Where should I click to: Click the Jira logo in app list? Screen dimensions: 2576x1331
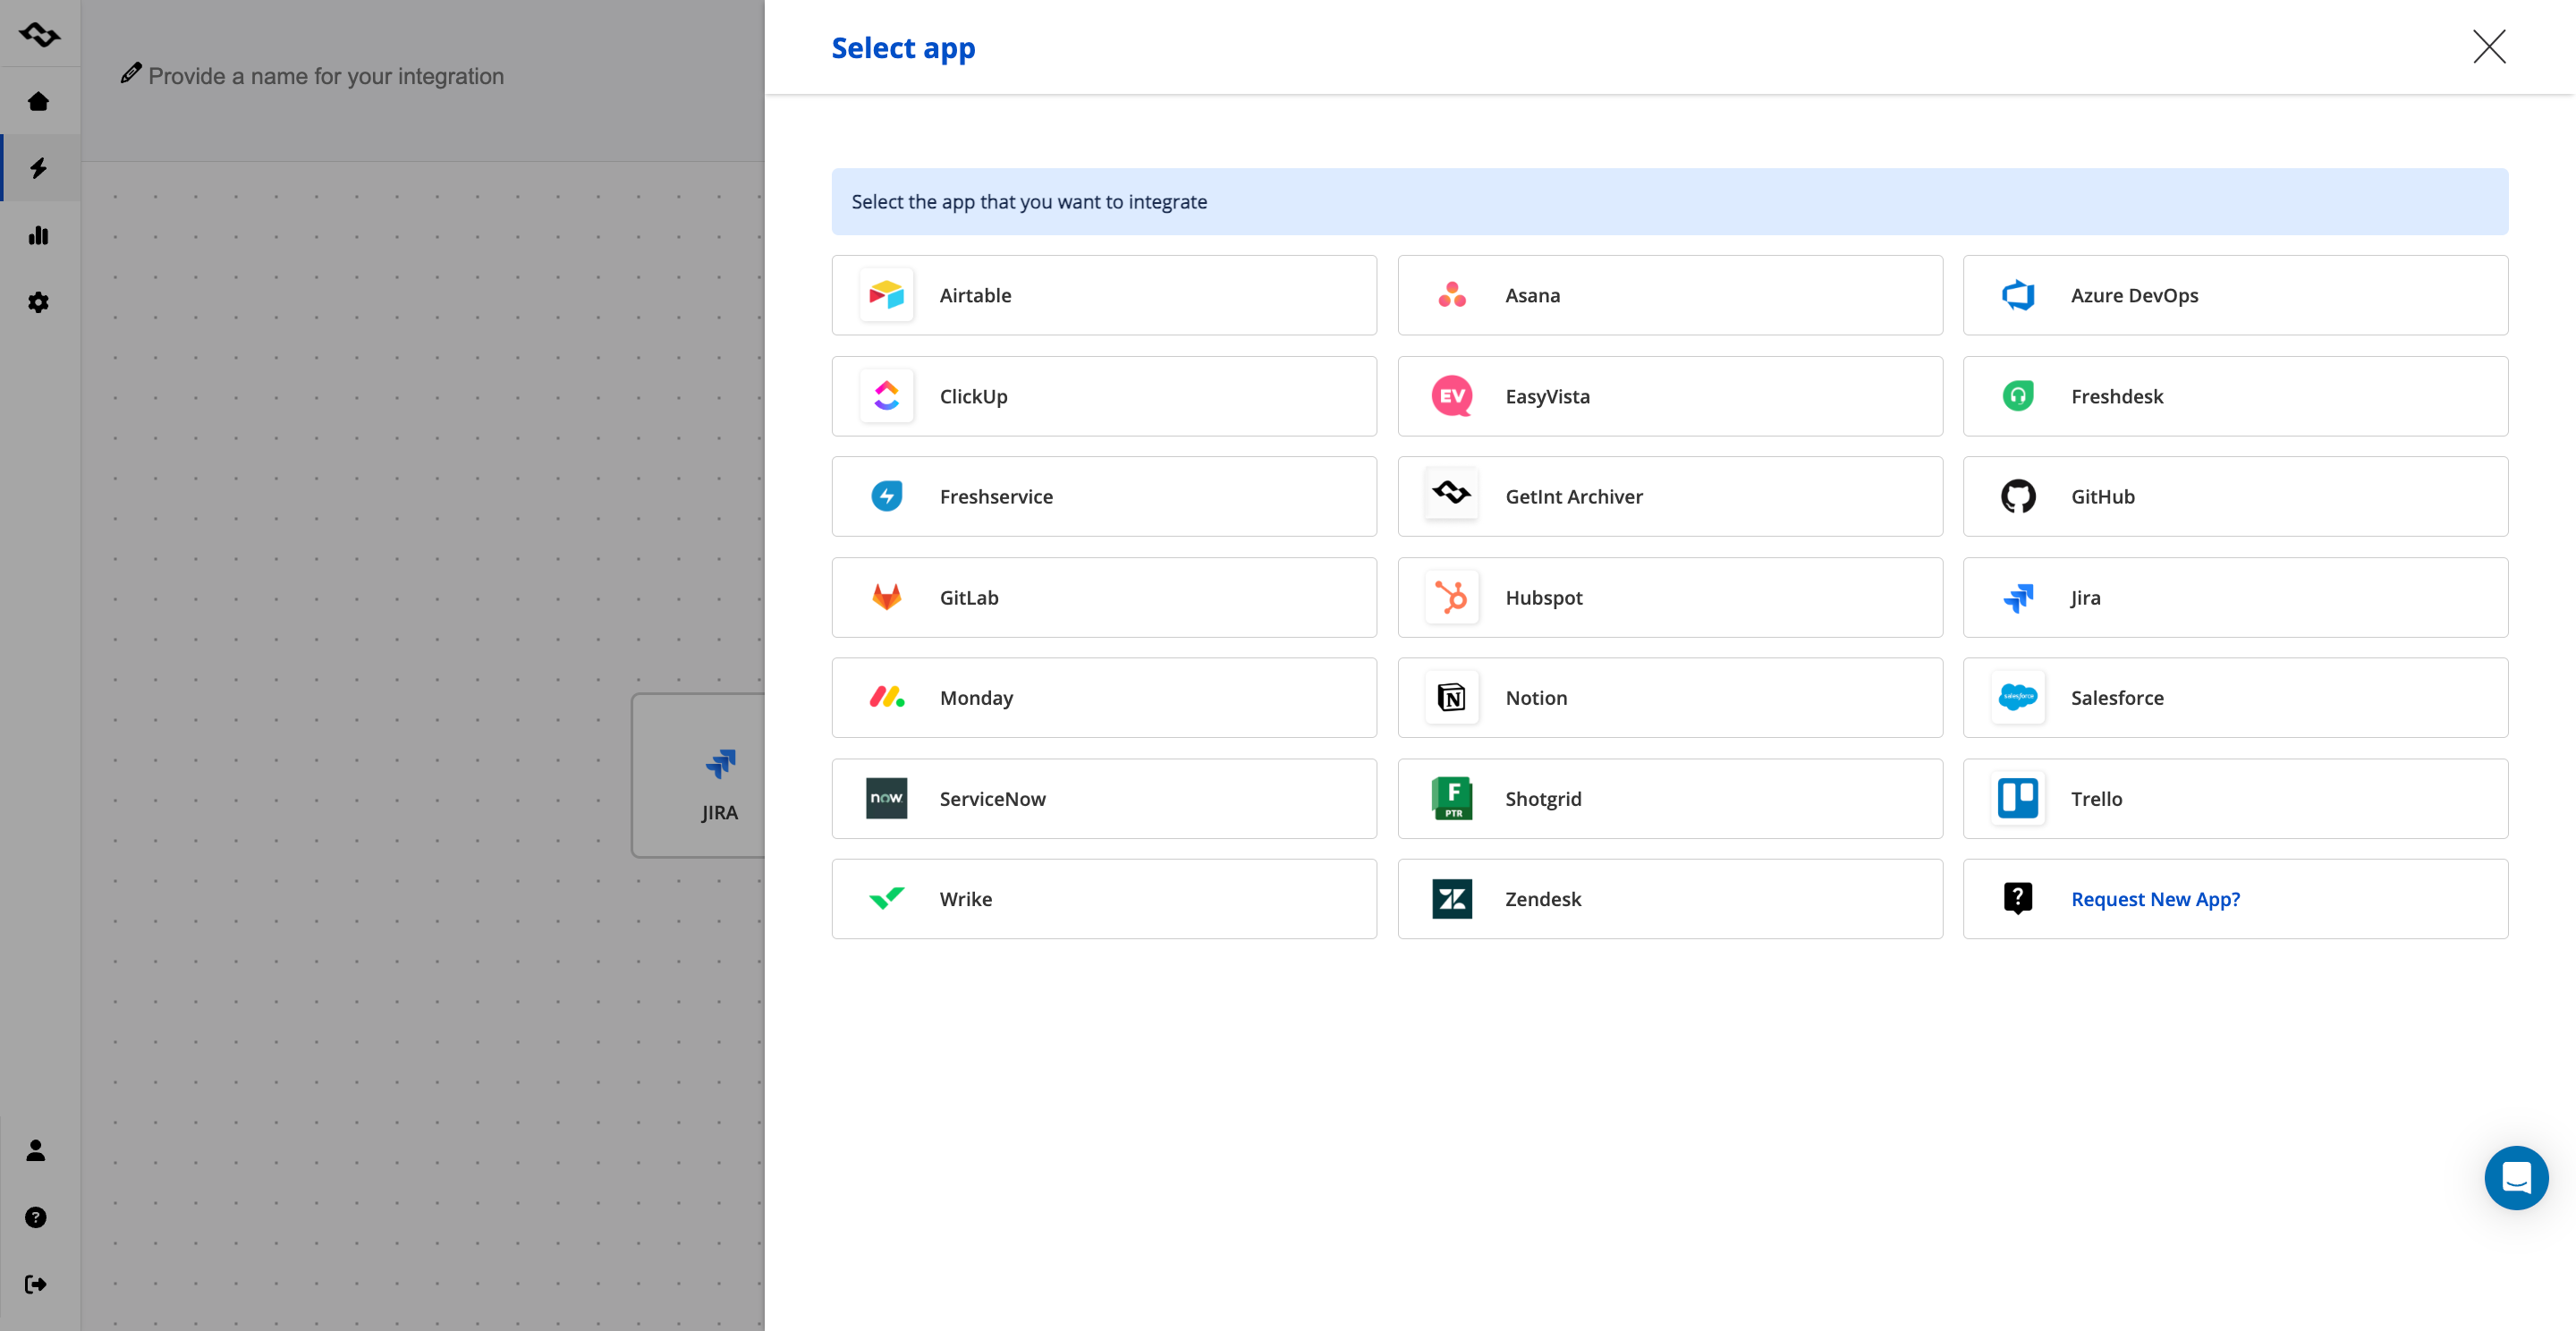[x=2018, y=597]
